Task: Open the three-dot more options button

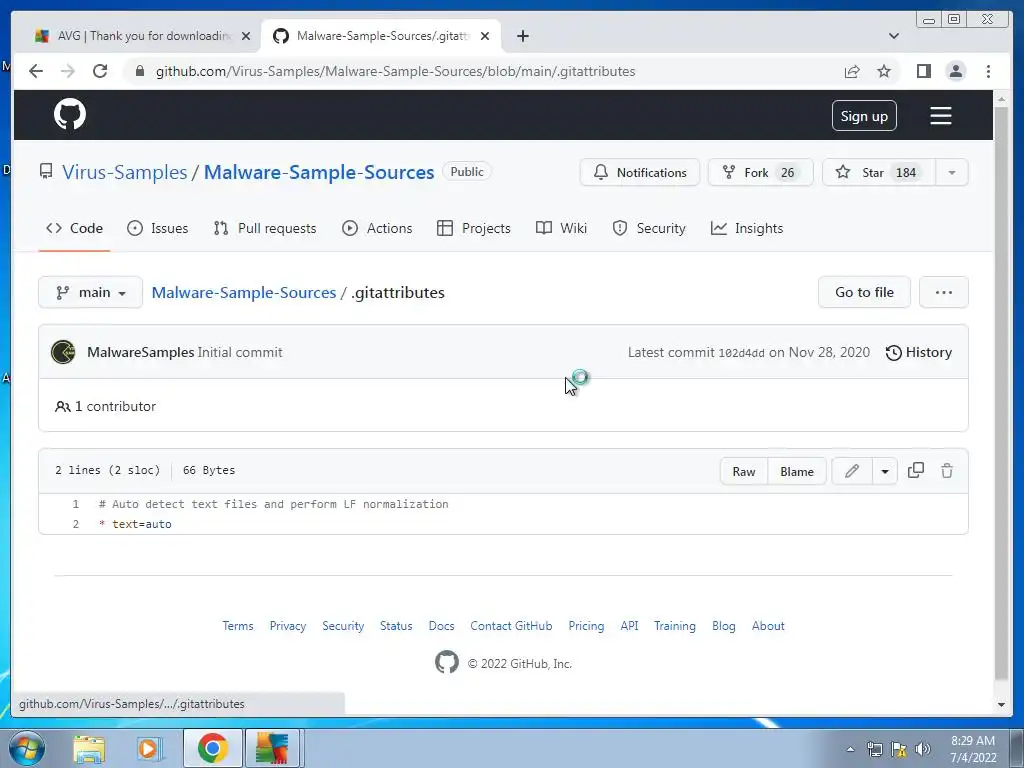Action: pos(943,292)
